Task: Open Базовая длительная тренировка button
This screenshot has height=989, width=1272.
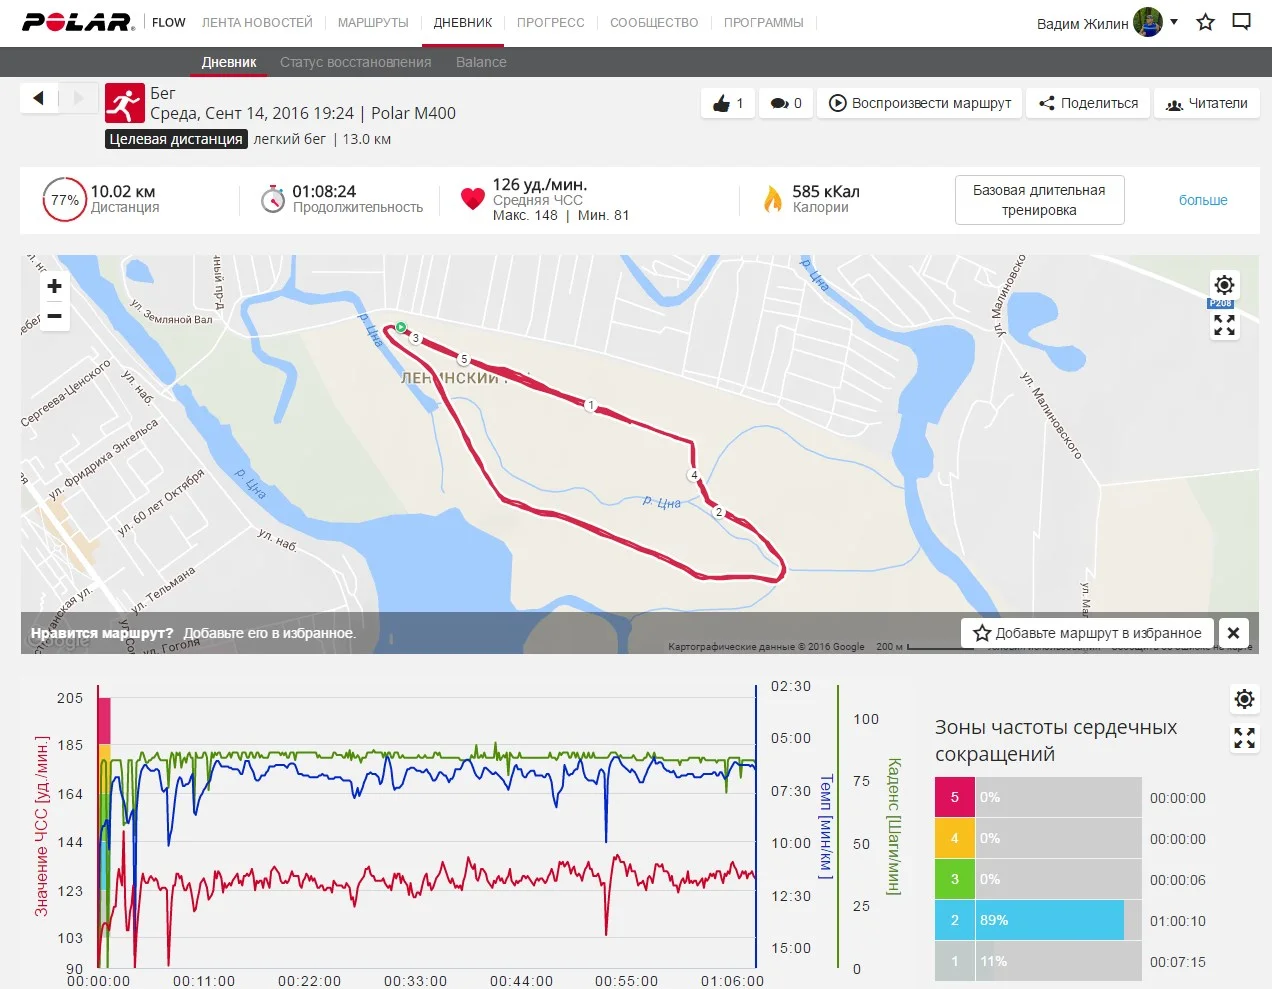Action: coord(1039,200)
